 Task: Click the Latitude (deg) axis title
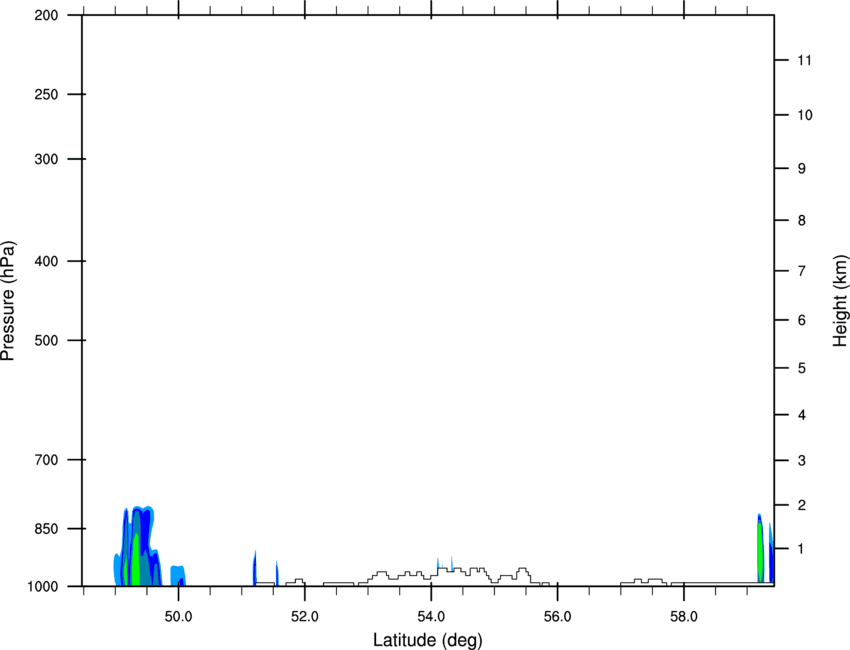click(x=427, y=640)
